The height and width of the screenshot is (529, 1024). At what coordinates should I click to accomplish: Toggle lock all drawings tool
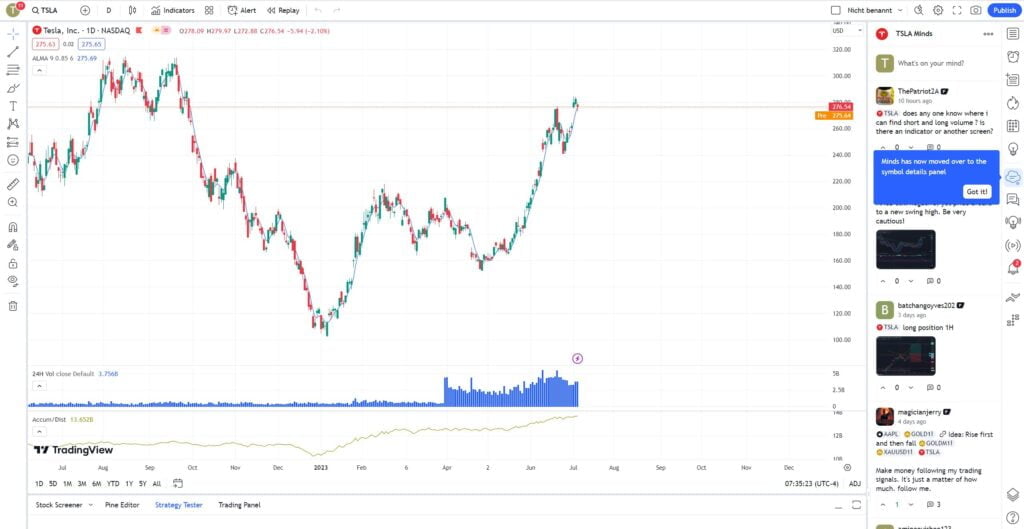point(13,263)
